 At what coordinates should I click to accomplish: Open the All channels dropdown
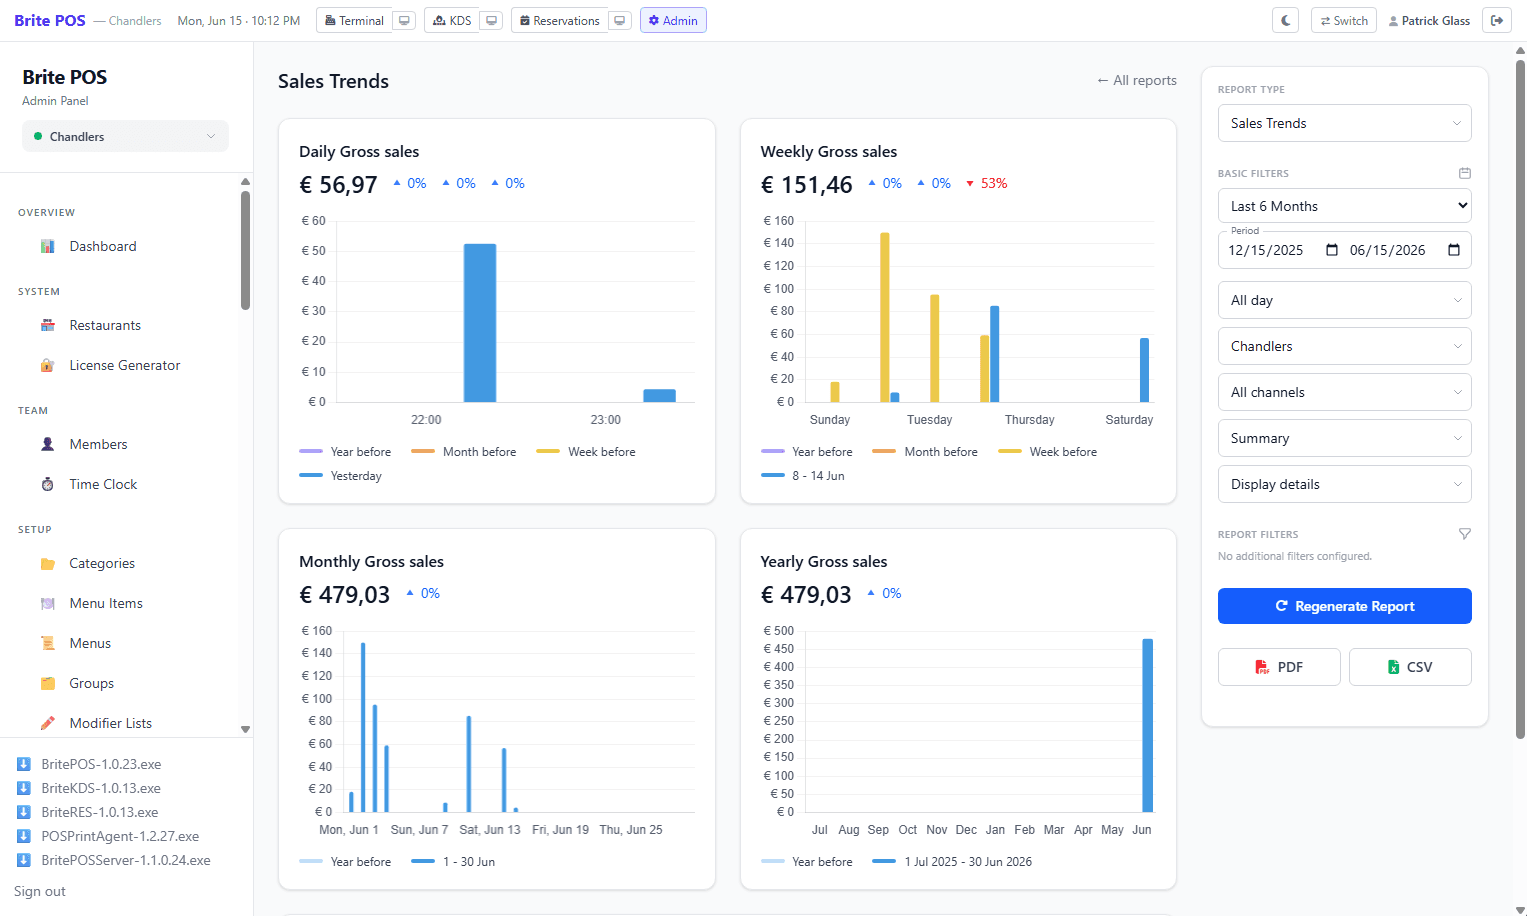1345,392
